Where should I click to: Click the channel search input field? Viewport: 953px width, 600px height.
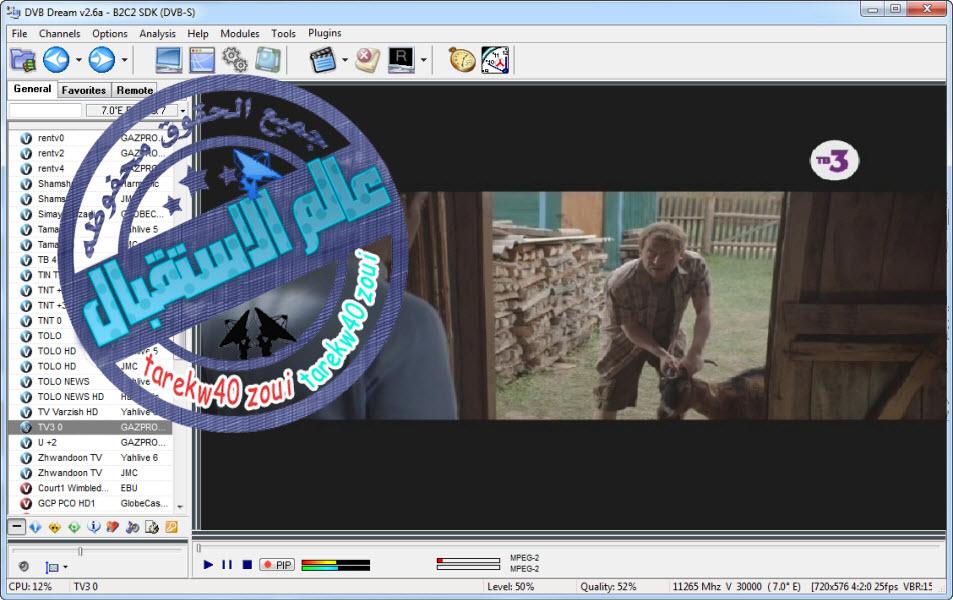[x=45, y=110]
